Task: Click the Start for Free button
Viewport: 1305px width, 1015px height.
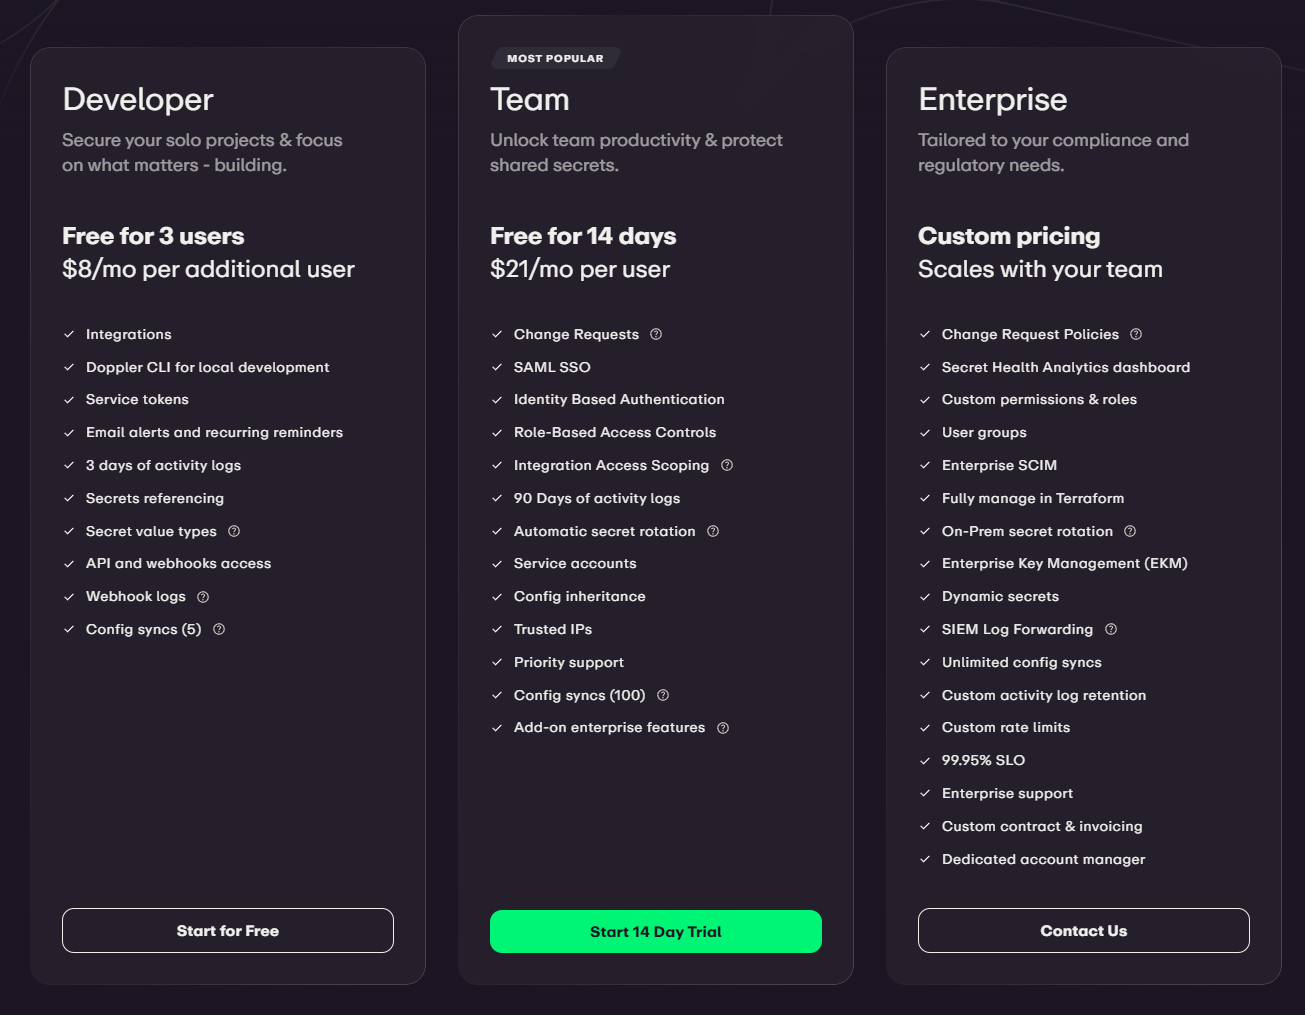Action: tap(228, 931)
